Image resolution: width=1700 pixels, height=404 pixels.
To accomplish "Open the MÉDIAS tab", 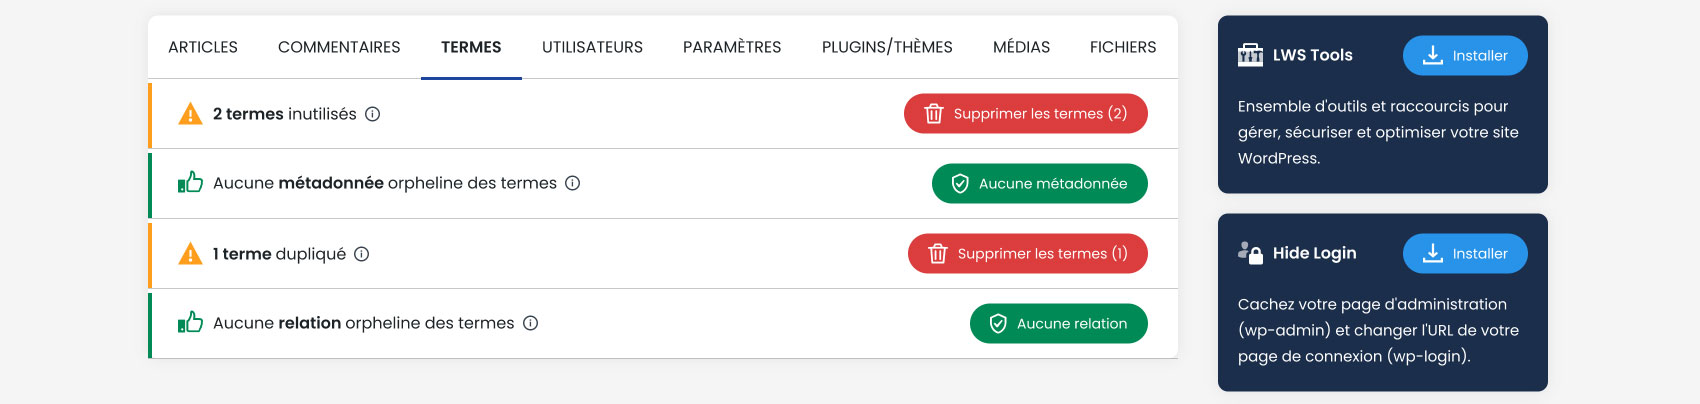I will click(1021, 47).
